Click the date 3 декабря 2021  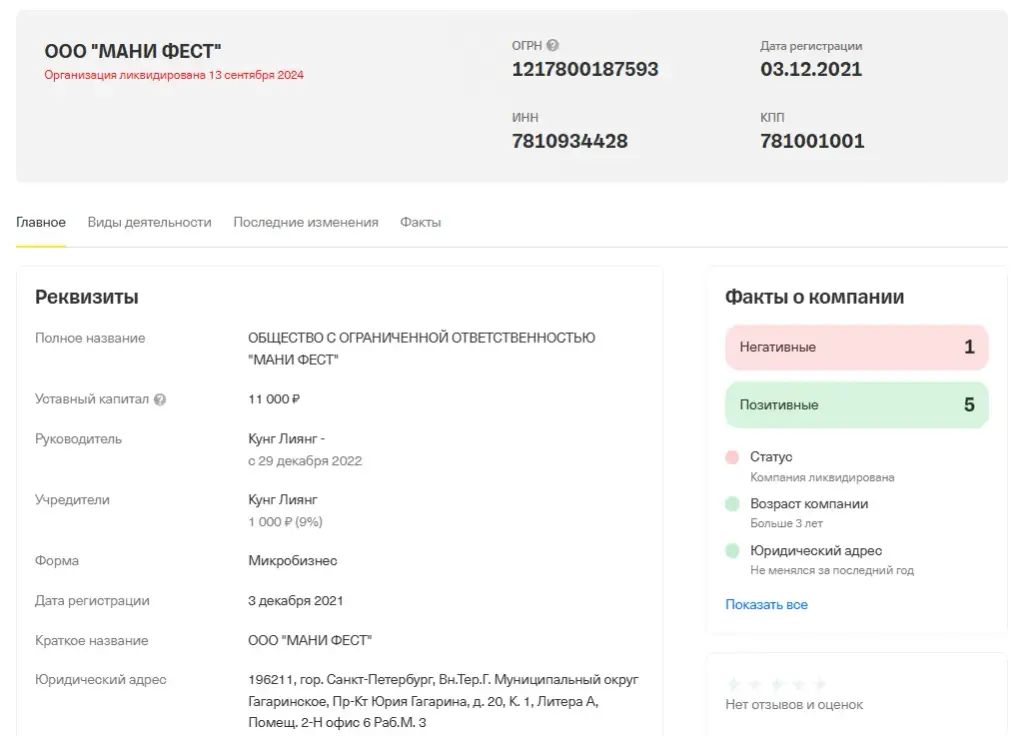pos(295,600)
